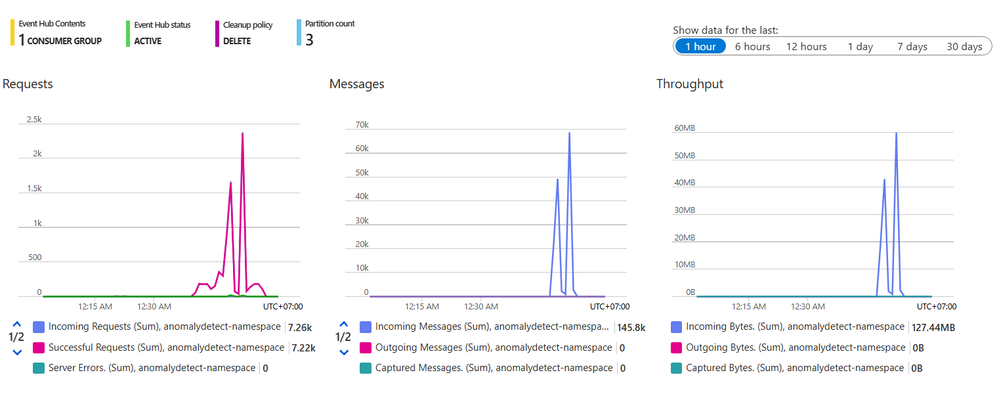Viewport: 999px width, 393px height.
Task: Click the tallest peak in Requests chart
Action: point(243,133)
